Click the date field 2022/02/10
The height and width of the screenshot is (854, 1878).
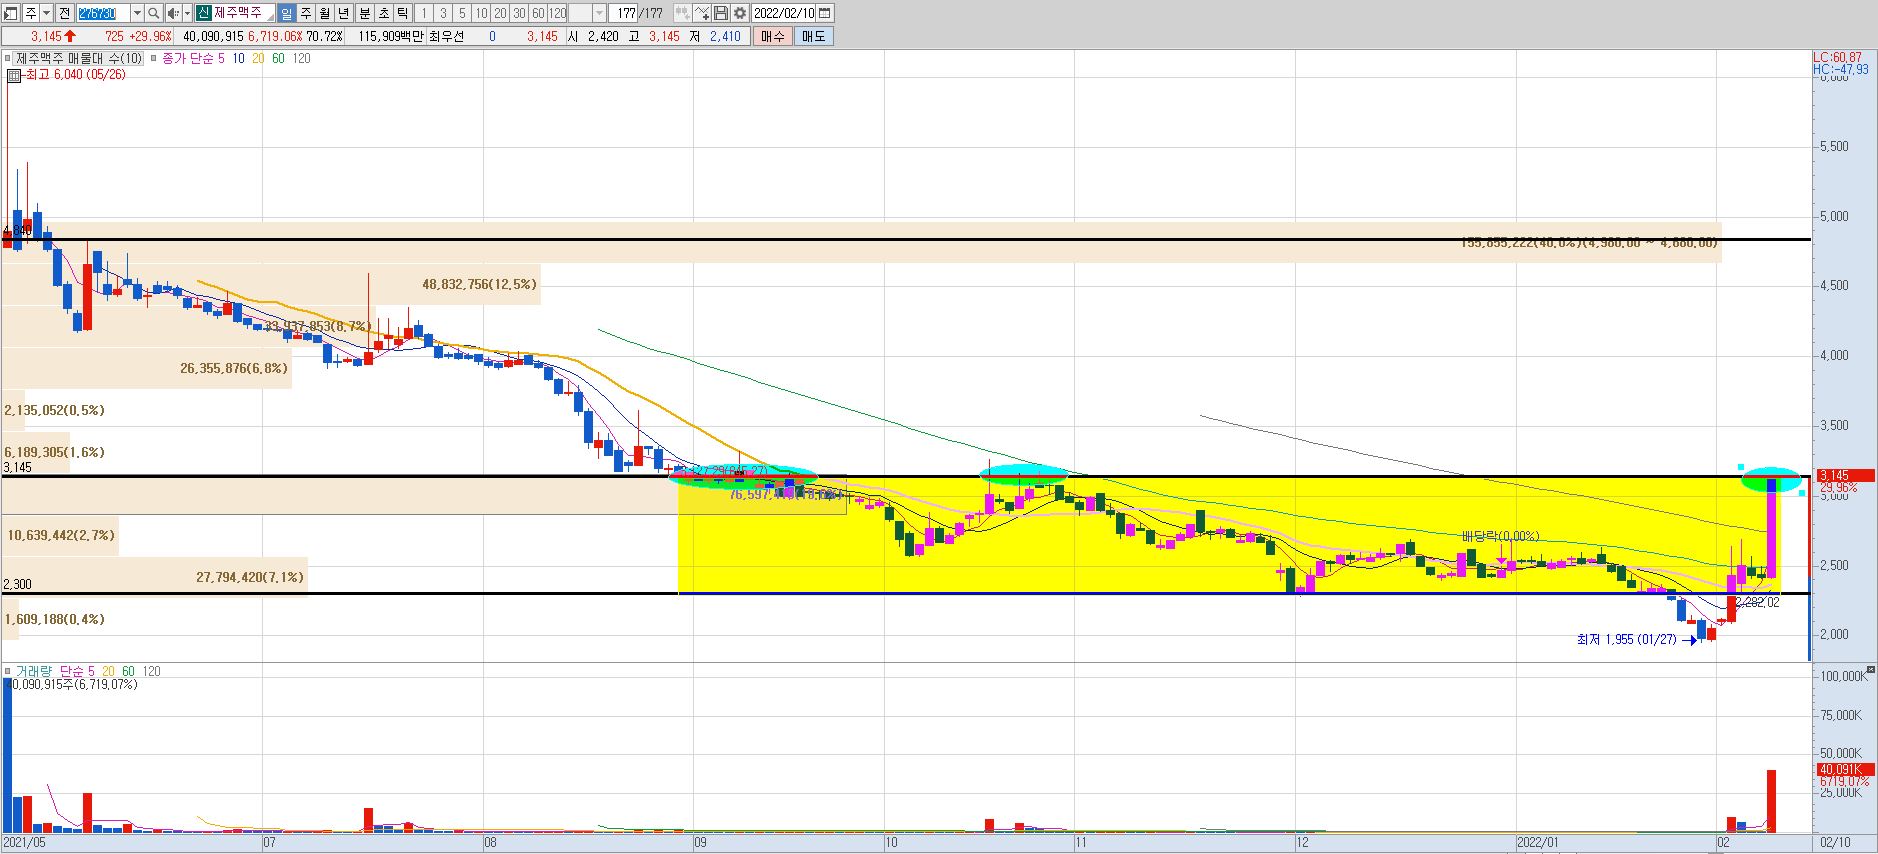coord(784,13)
